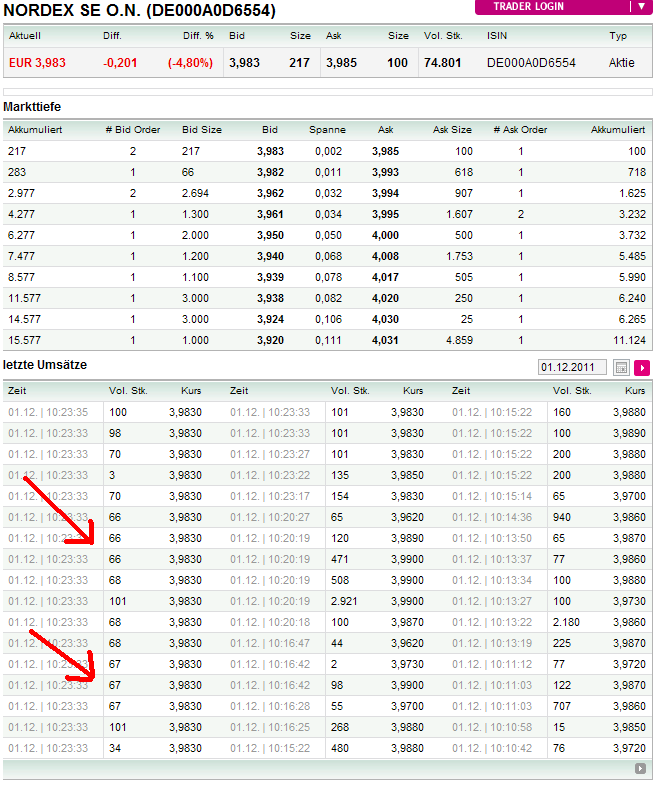The image size is (662, 785).
Task: Click the Markttiefe section heading
Action: tap(32, 107)
